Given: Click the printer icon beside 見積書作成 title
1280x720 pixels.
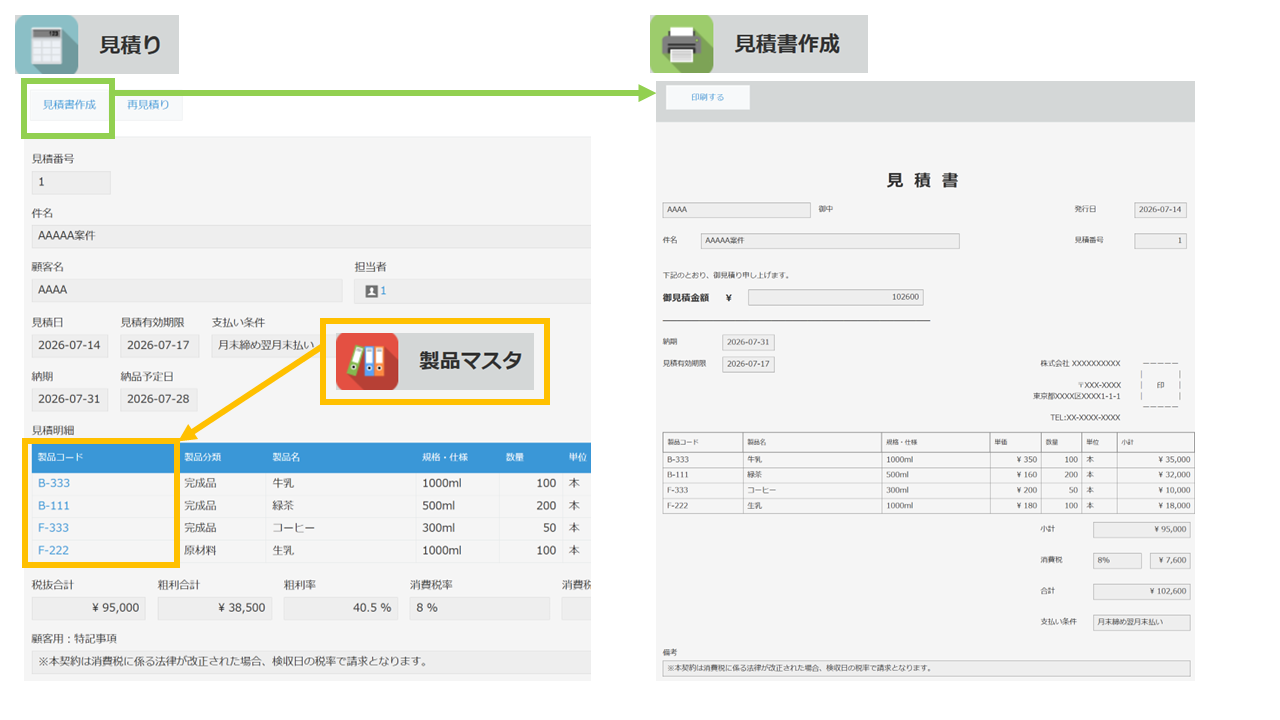Looking at the screenshot, I should coord(681,44).
